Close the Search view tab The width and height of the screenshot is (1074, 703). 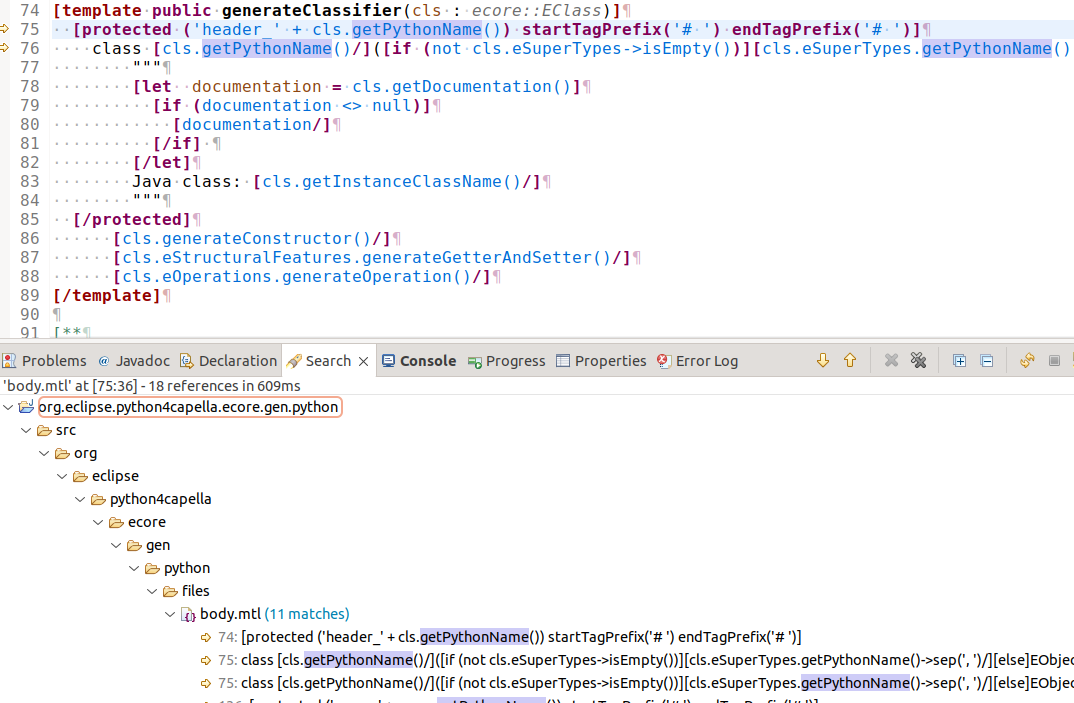coord(364,361)
